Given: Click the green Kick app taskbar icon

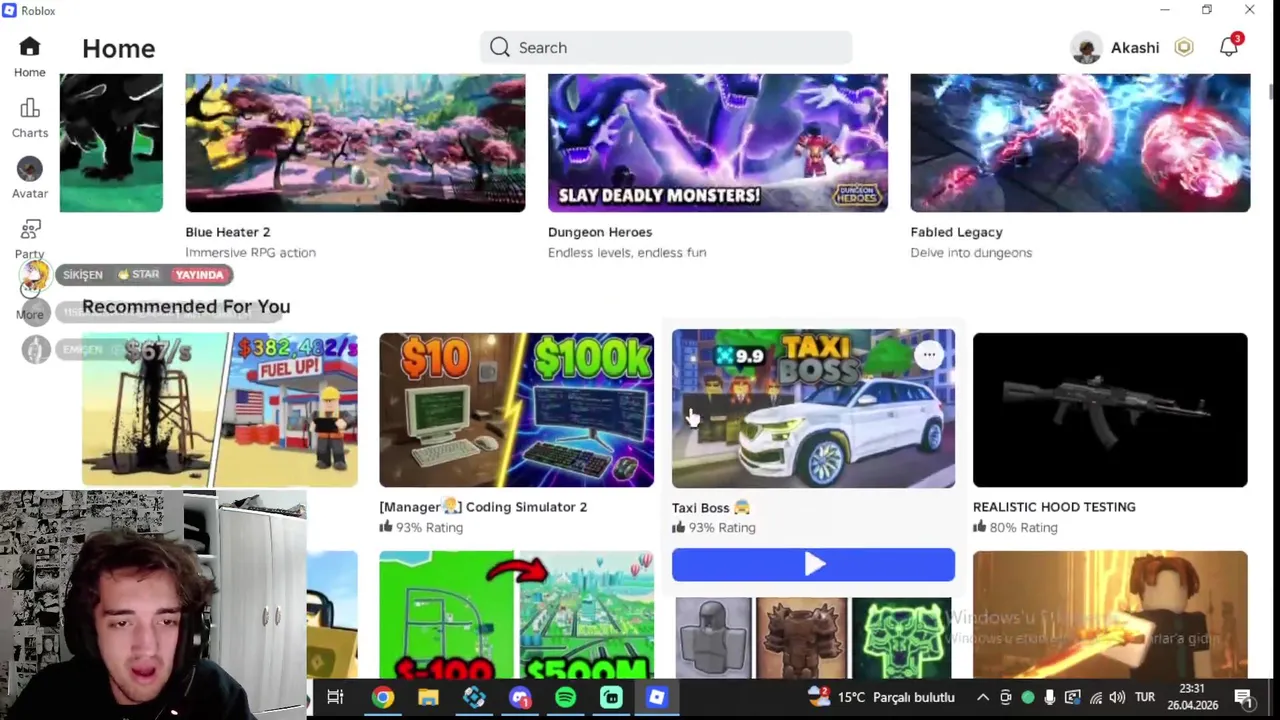Looking at the screenshot, I should [611, 697].
